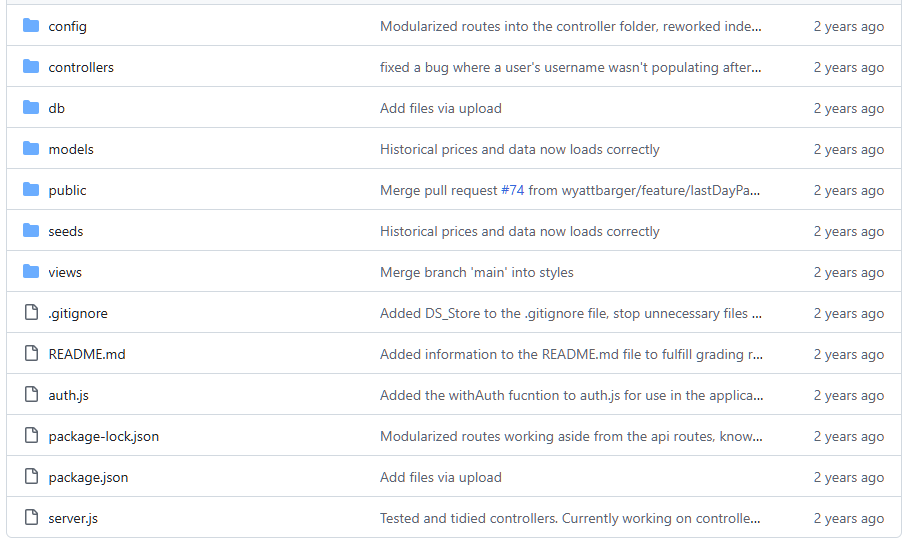This screenshot has width=909, height=541.
Task: Click the controllers folder icon
Action: coord(31,67)
